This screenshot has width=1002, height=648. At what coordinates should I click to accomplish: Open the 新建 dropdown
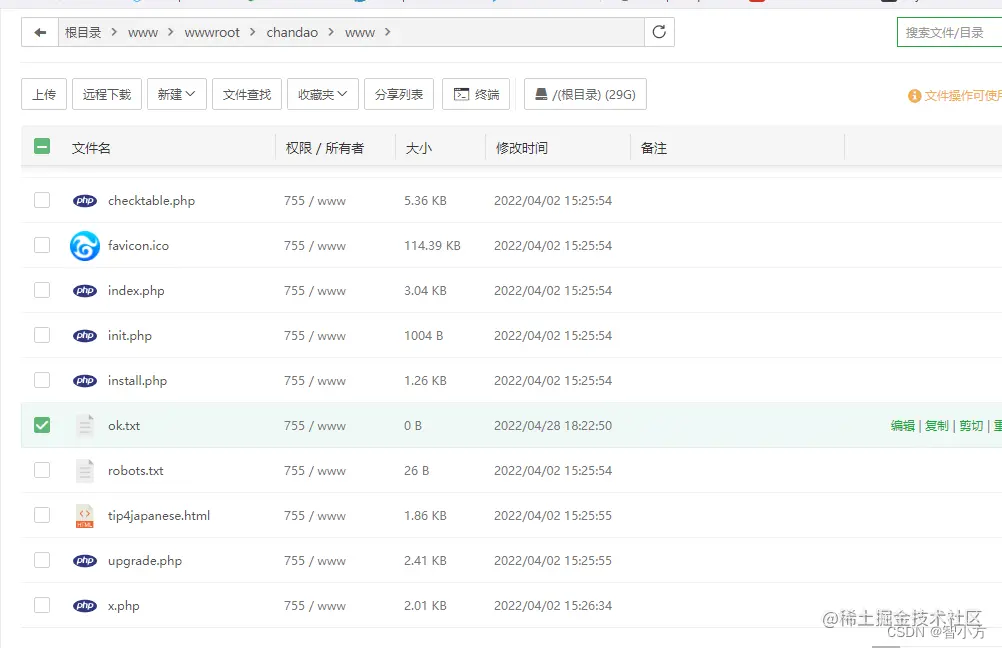tap(176, 95)
